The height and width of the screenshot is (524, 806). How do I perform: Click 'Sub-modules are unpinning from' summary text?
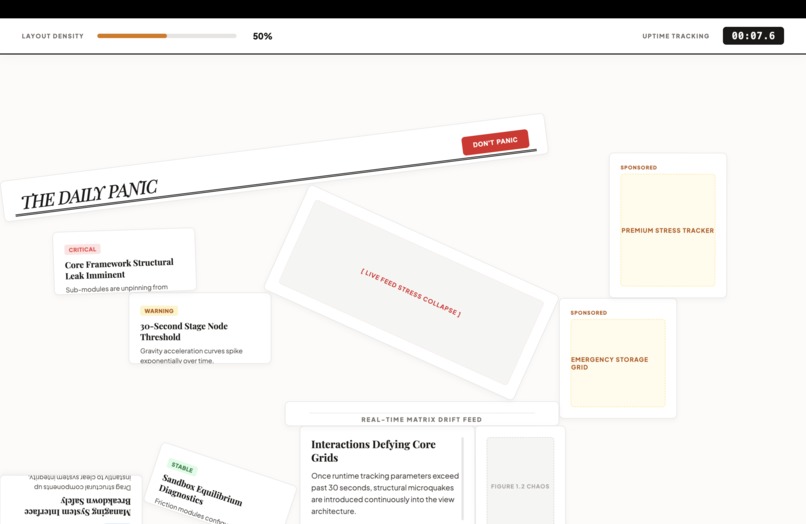tap(117, 288)
